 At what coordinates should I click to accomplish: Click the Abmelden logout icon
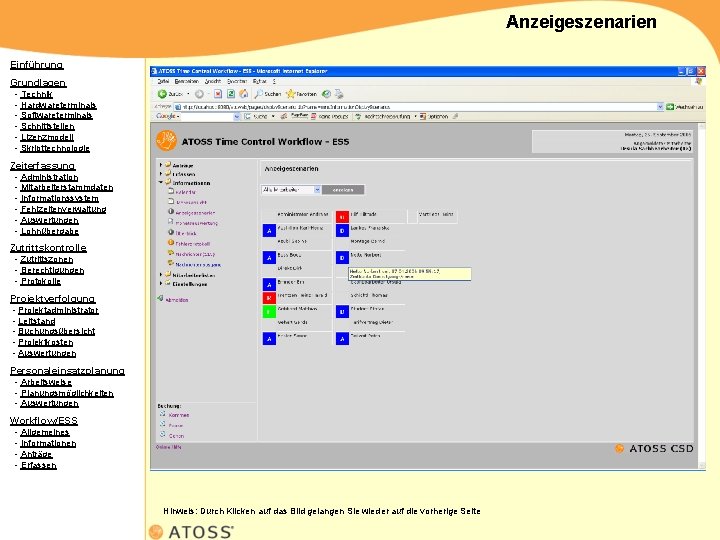(x=160, y=298)
